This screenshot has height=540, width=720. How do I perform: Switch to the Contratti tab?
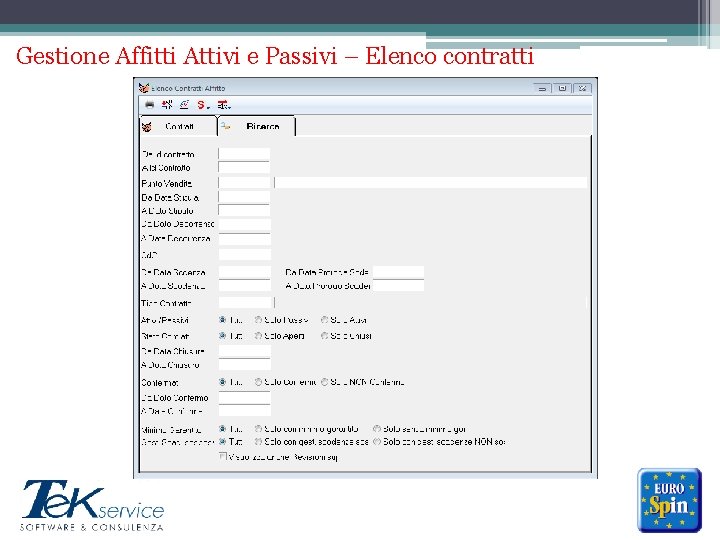(179, 126)
